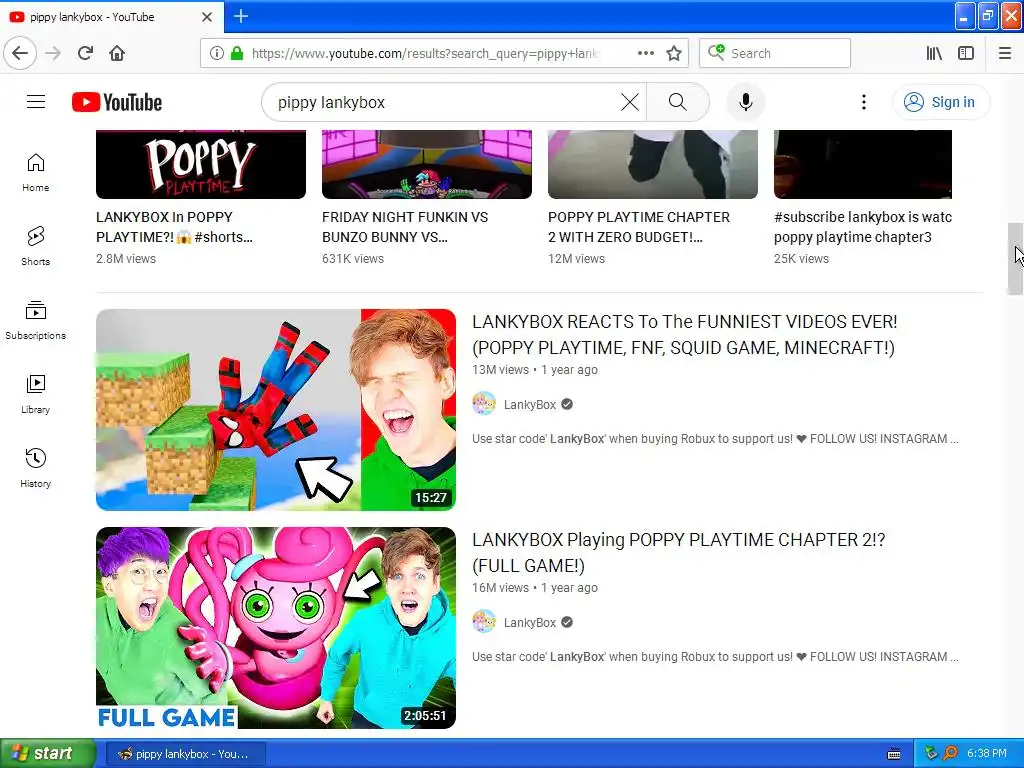Click the green padlock security icon
Viewport: 1024px width, 768px height.
[237, 53]
